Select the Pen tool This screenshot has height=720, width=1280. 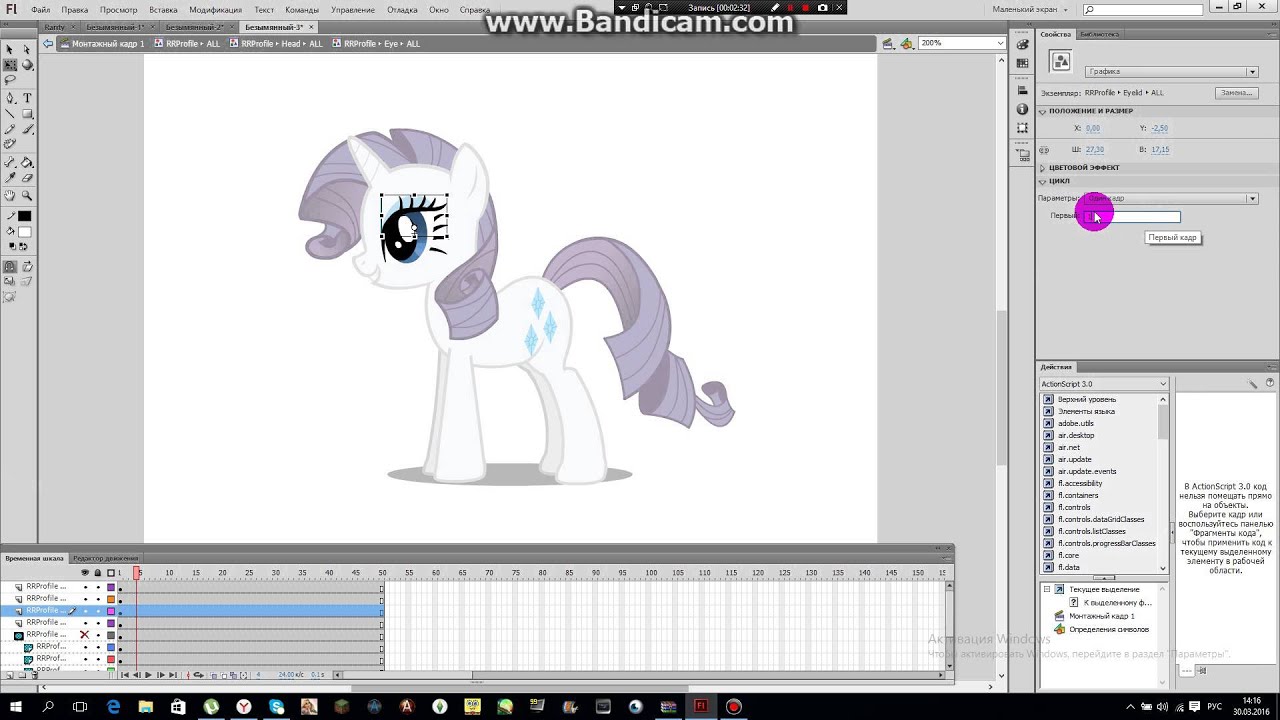pyautogui.click(x=10, y=98)
